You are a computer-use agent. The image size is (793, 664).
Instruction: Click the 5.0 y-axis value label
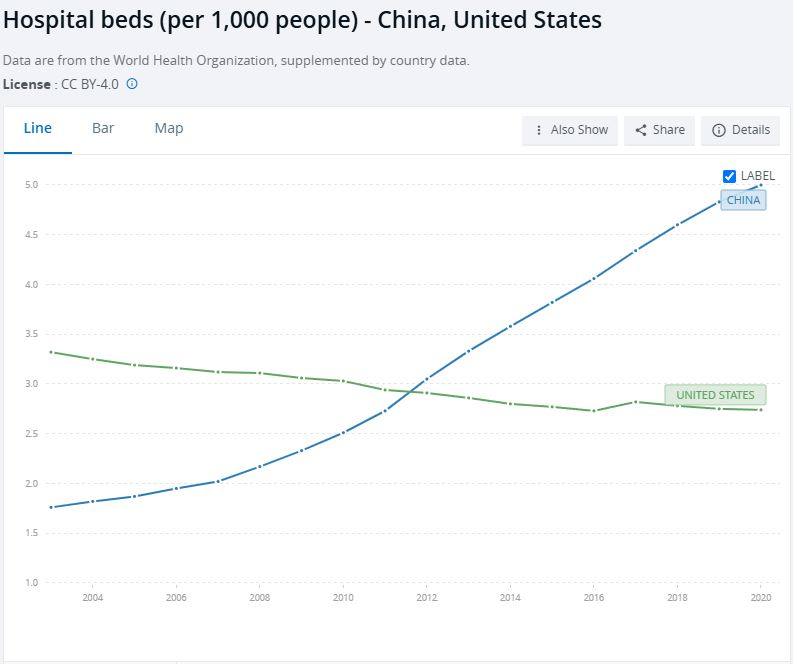[31, 185]
